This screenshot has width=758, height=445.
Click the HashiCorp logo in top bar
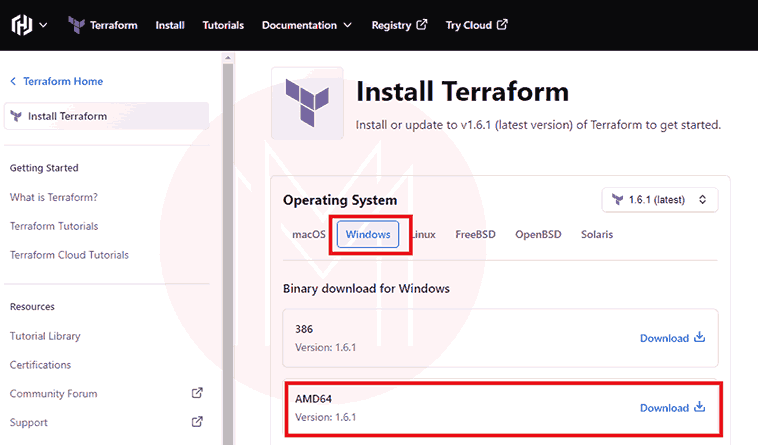coord(21,25)
